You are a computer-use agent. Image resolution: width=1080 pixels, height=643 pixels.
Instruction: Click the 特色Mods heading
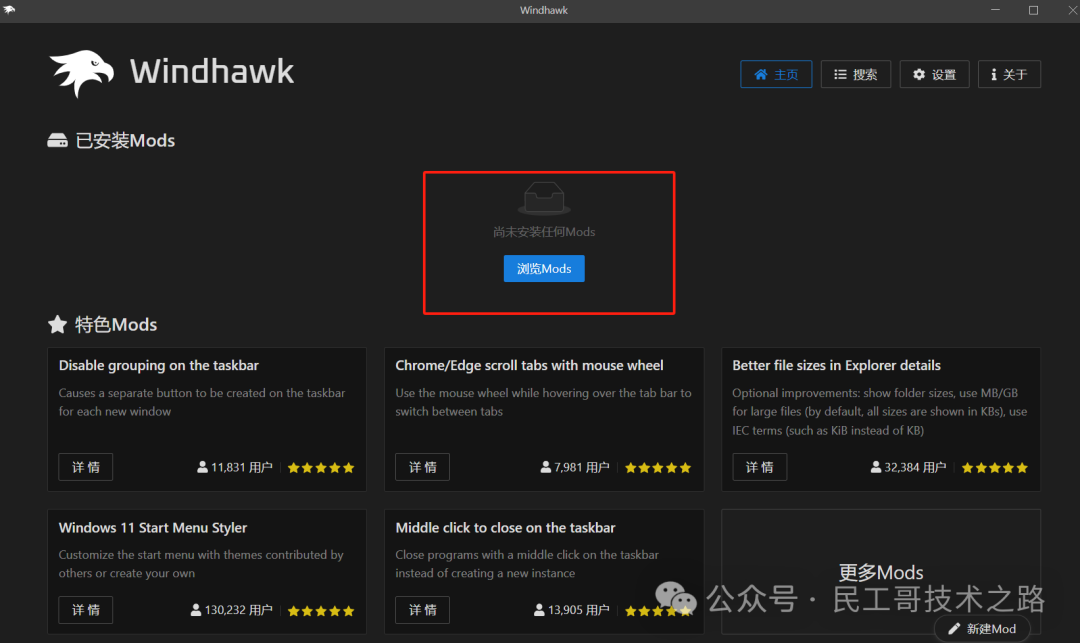click(116, 324)
